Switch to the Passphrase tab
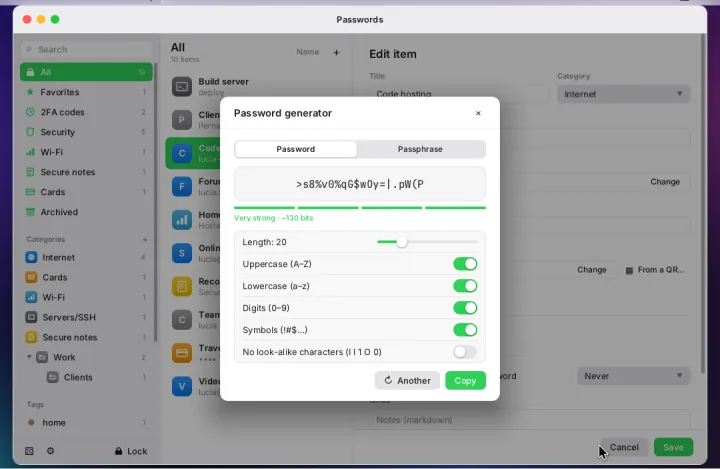 coord(420,149)
